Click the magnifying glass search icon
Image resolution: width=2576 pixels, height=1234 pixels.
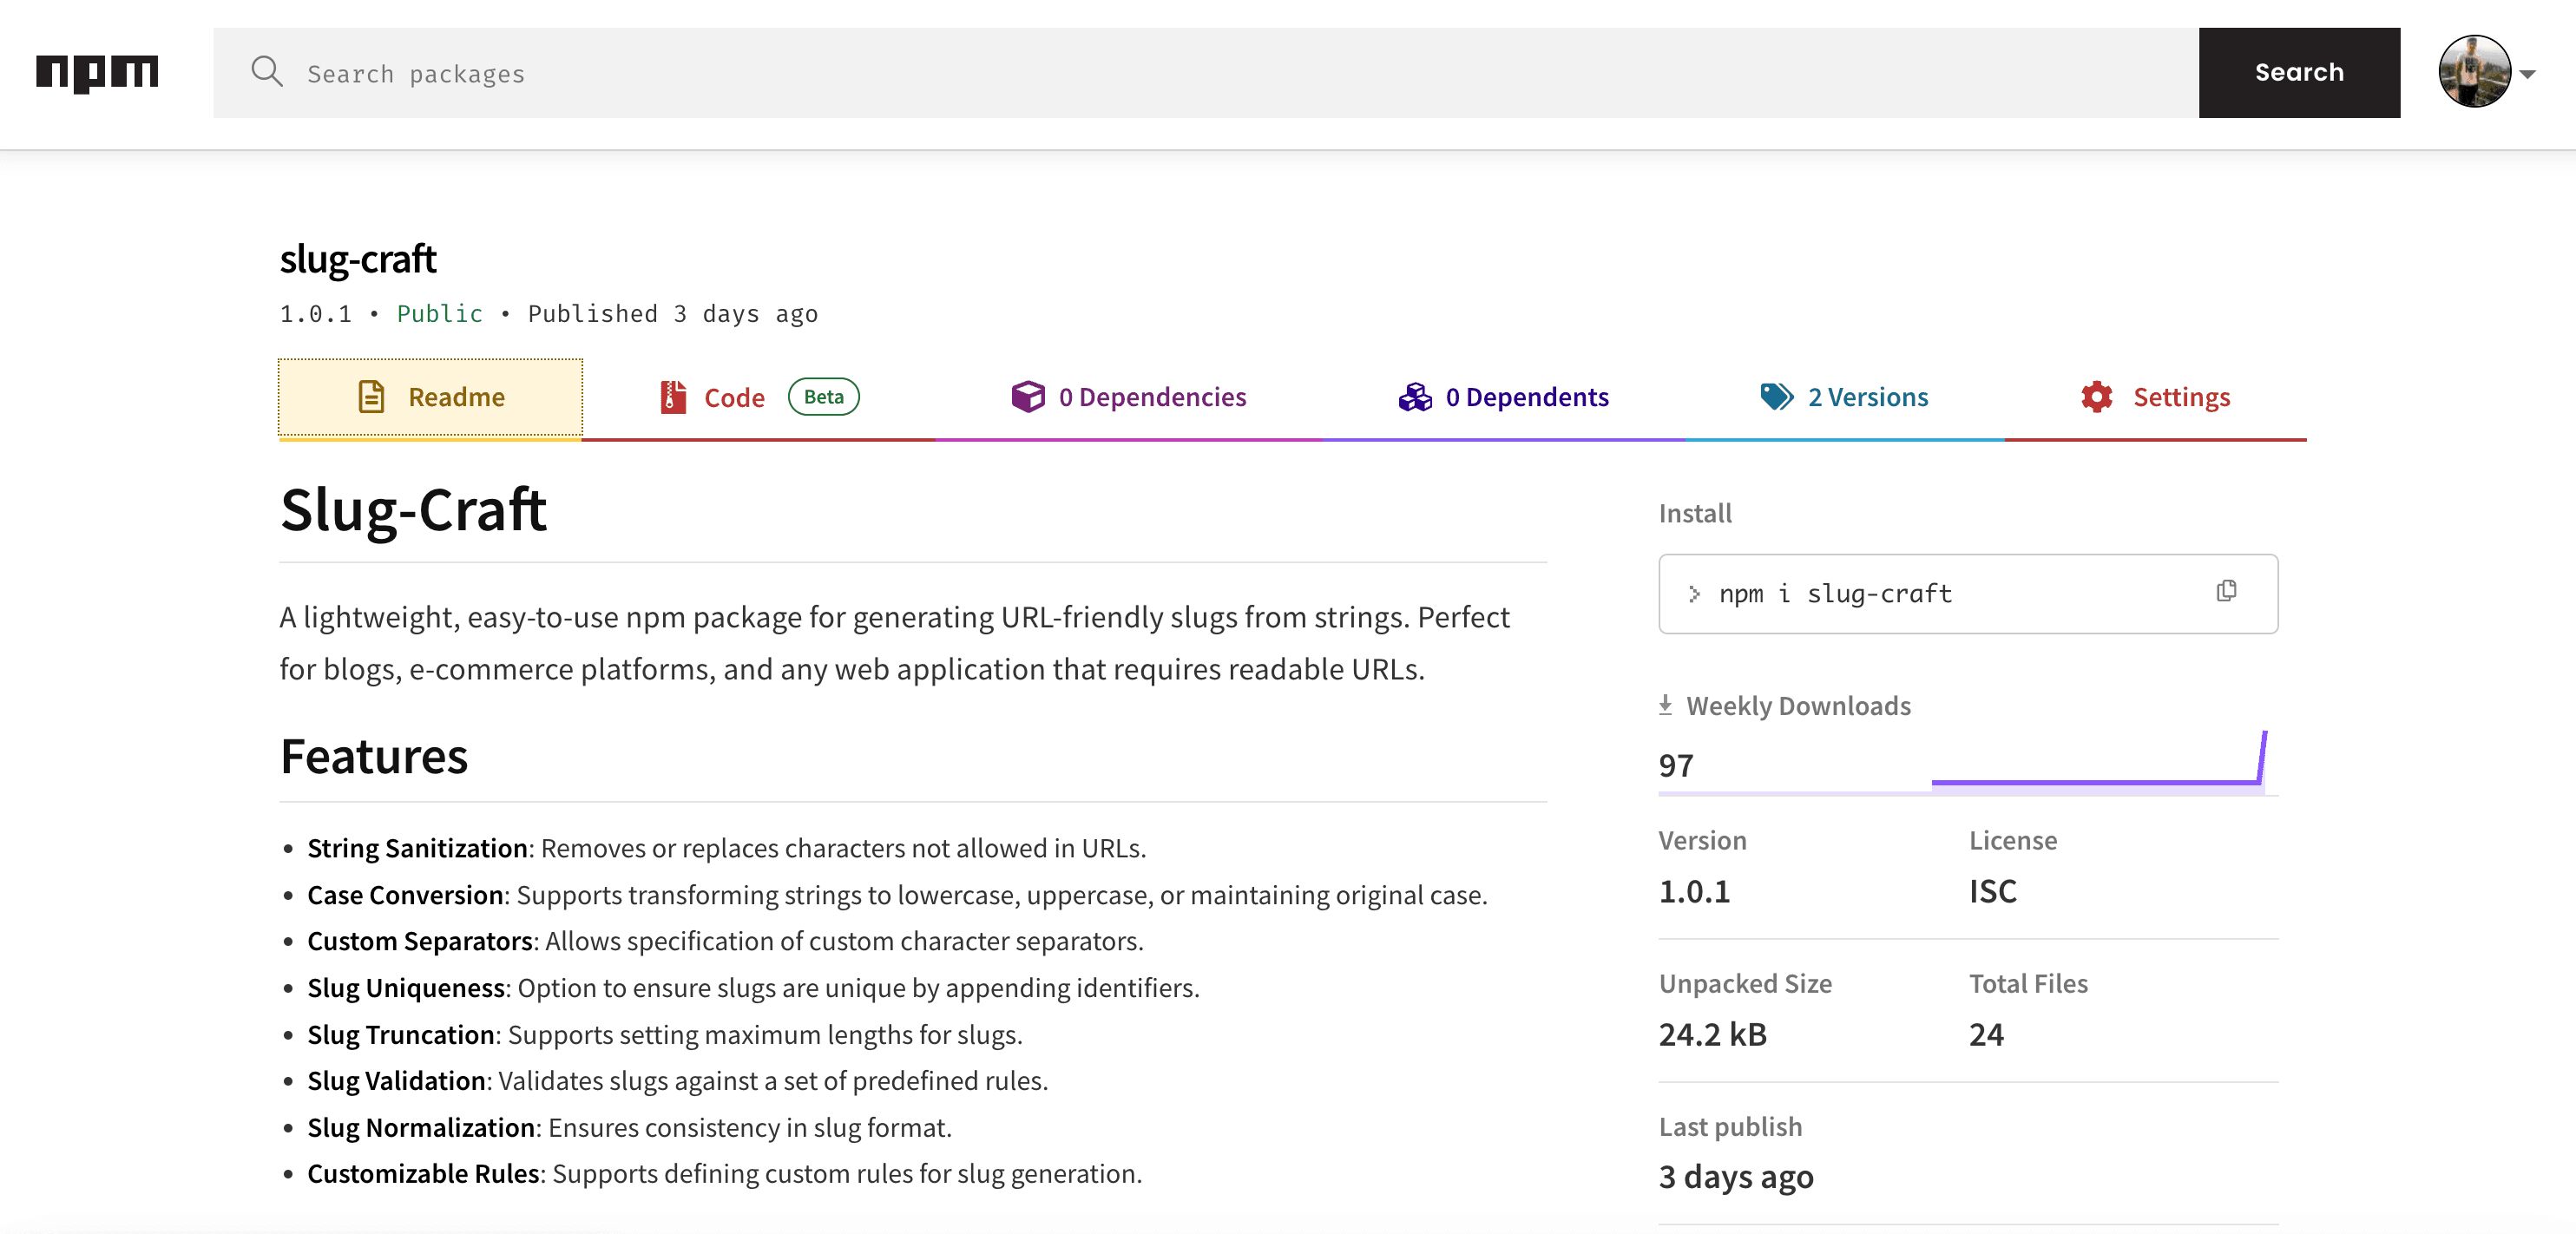point(266,72)
